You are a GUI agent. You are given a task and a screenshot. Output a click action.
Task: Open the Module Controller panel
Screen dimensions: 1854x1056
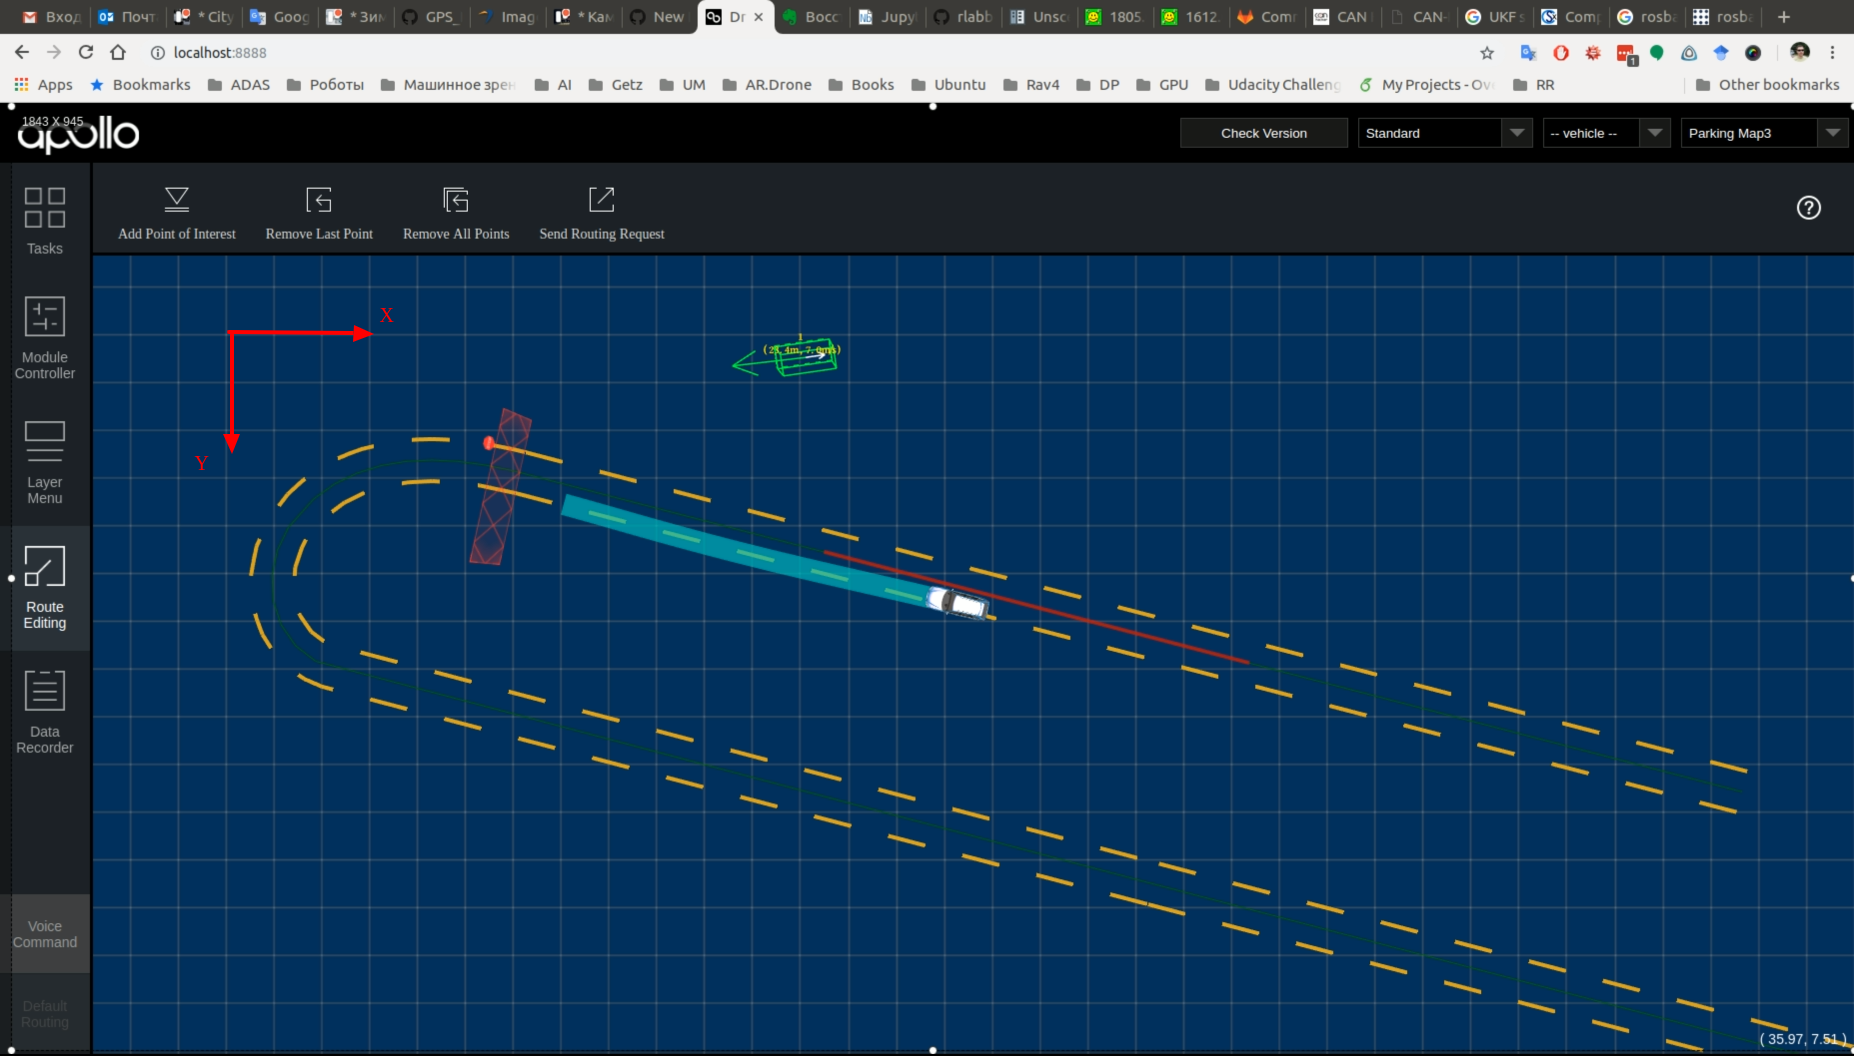coord(45,339)
